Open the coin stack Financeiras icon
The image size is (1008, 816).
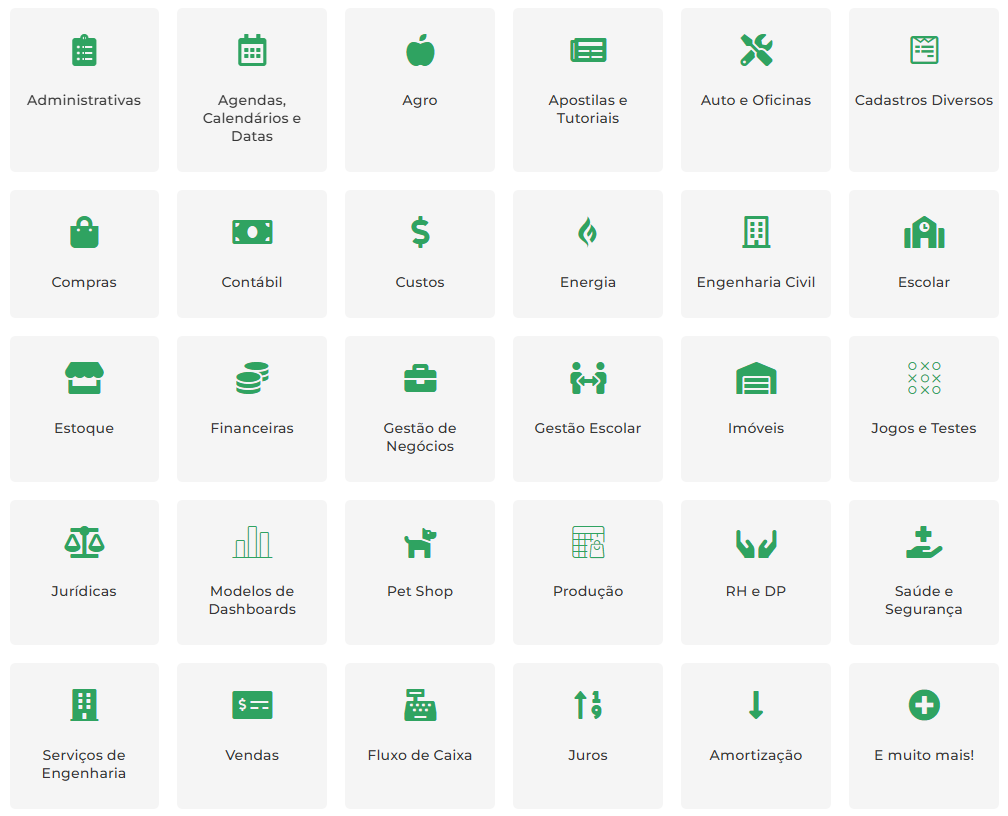[252, 378]
